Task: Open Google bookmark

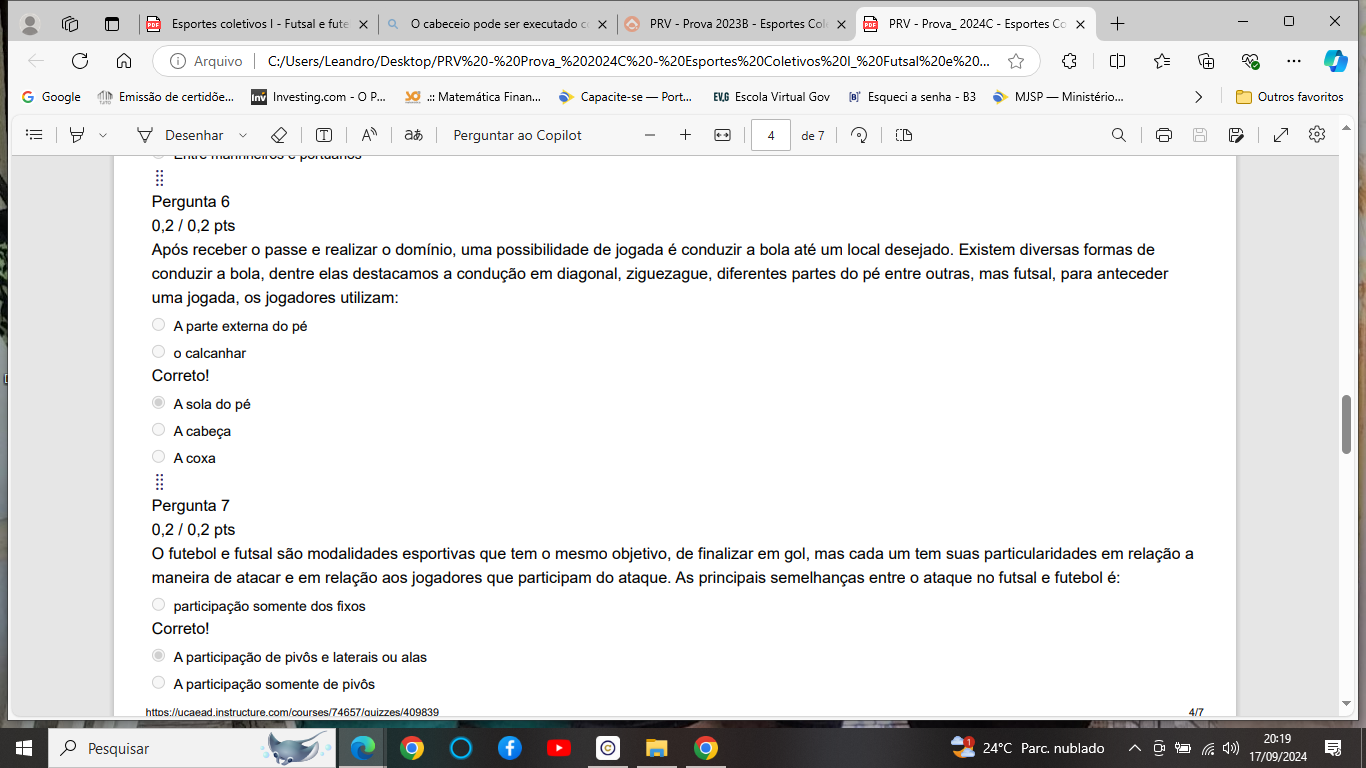Action: tap(51, 97)
